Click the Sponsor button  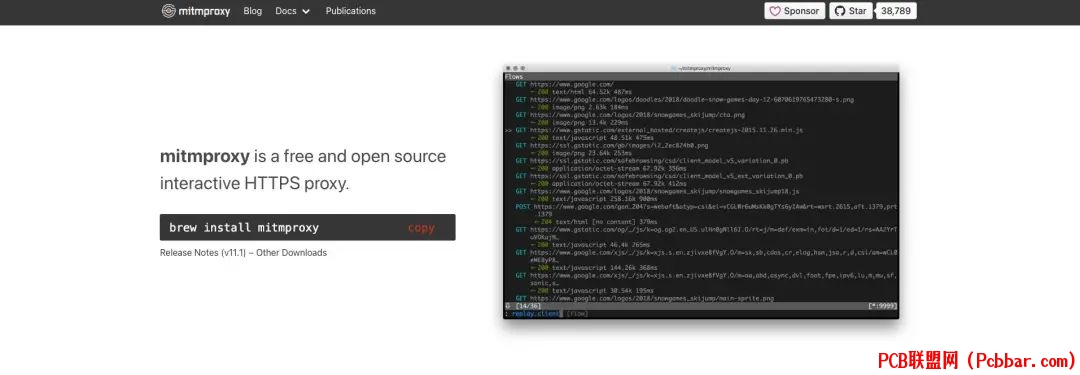(x=794, y=11)
